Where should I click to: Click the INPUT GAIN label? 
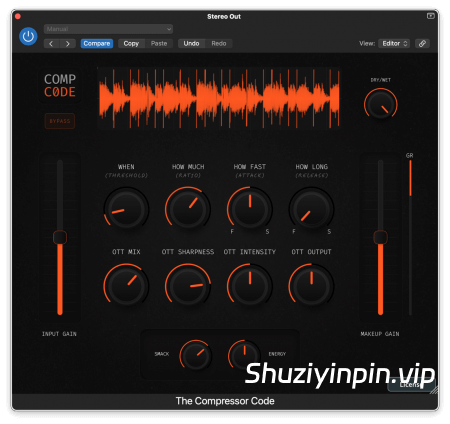pyautogui.click(x=59, y=334)
